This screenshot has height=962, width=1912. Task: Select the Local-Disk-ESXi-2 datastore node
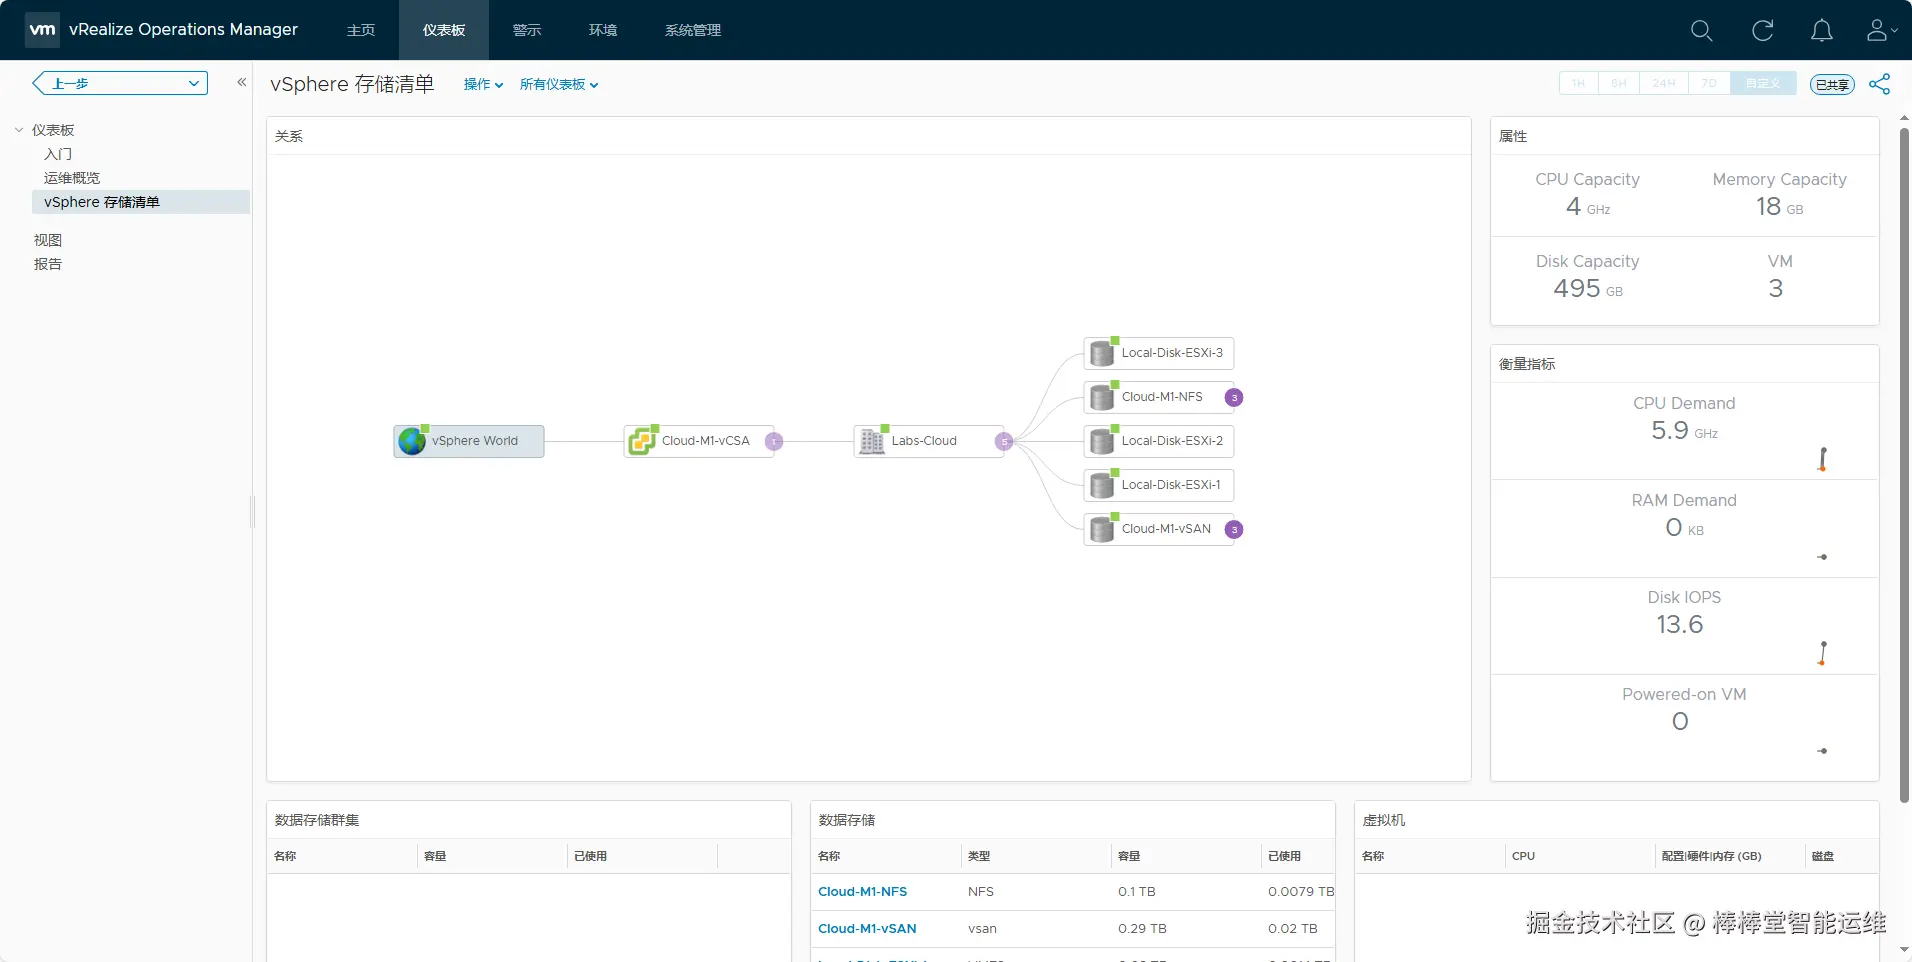pos(1159,441)
